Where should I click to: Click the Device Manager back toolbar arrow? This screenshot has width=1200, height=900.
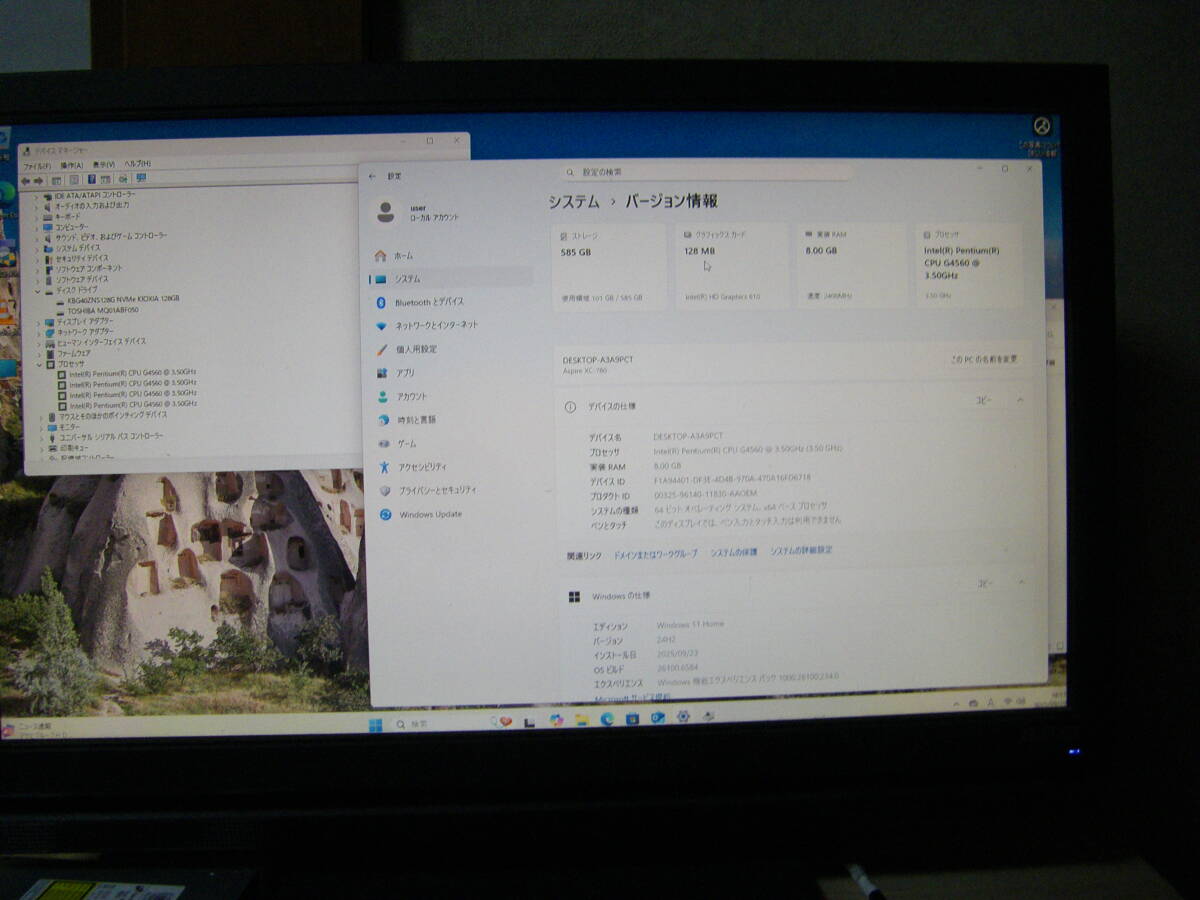(27, 180)
